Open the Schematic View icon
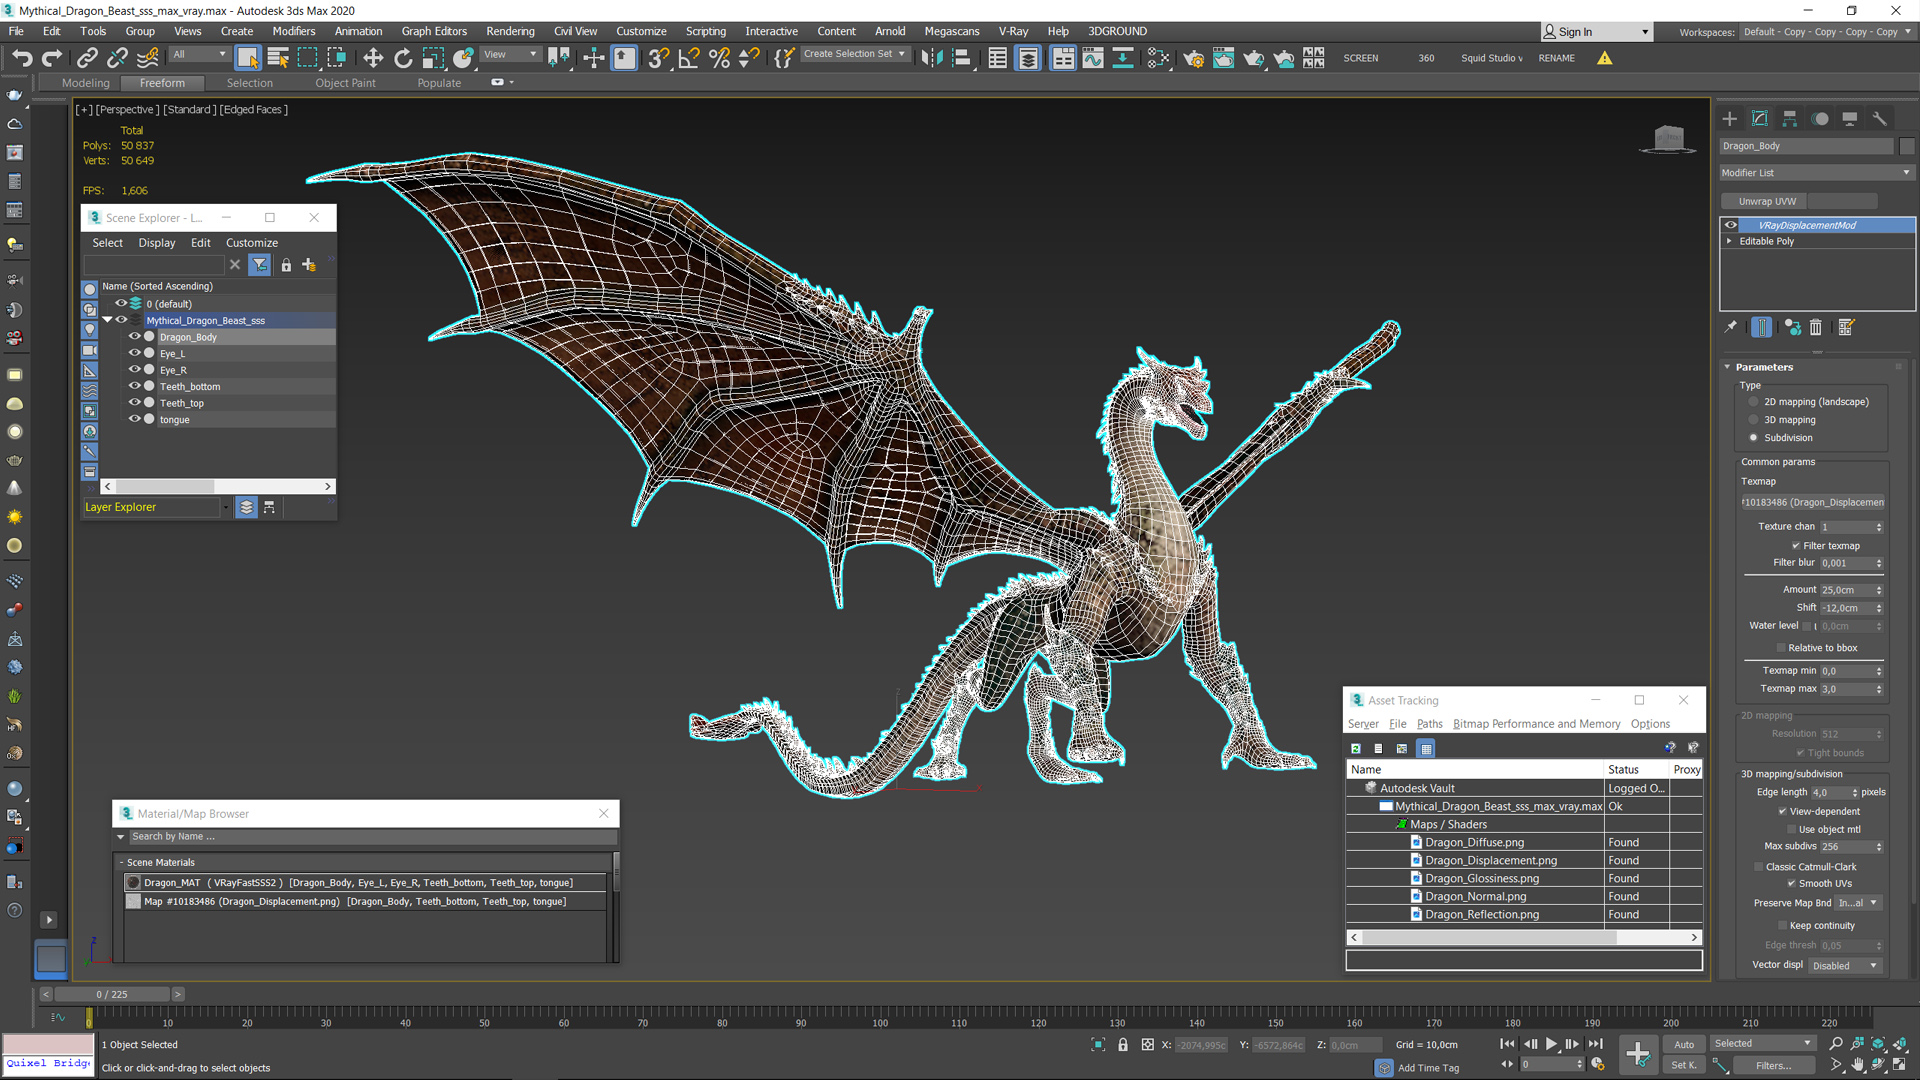This screenshot has width=1920, height=1080. click(x=1123, y=58)
